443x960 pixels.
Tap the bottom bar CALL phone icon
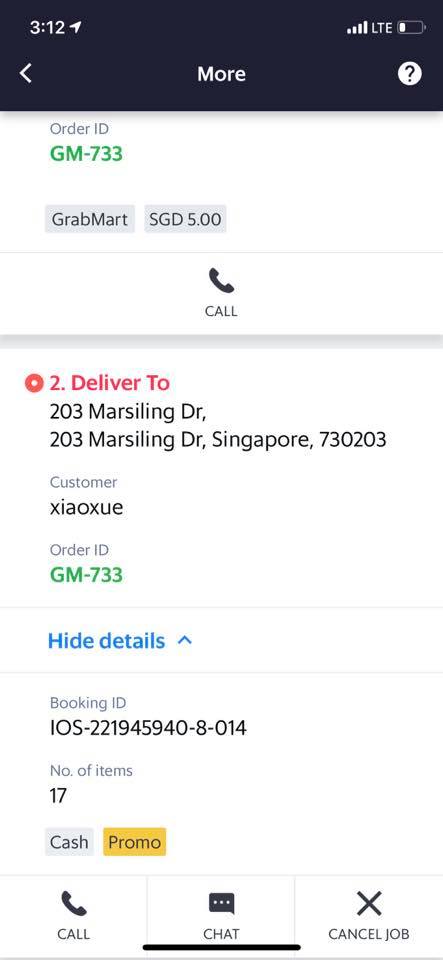coord(73,904)
